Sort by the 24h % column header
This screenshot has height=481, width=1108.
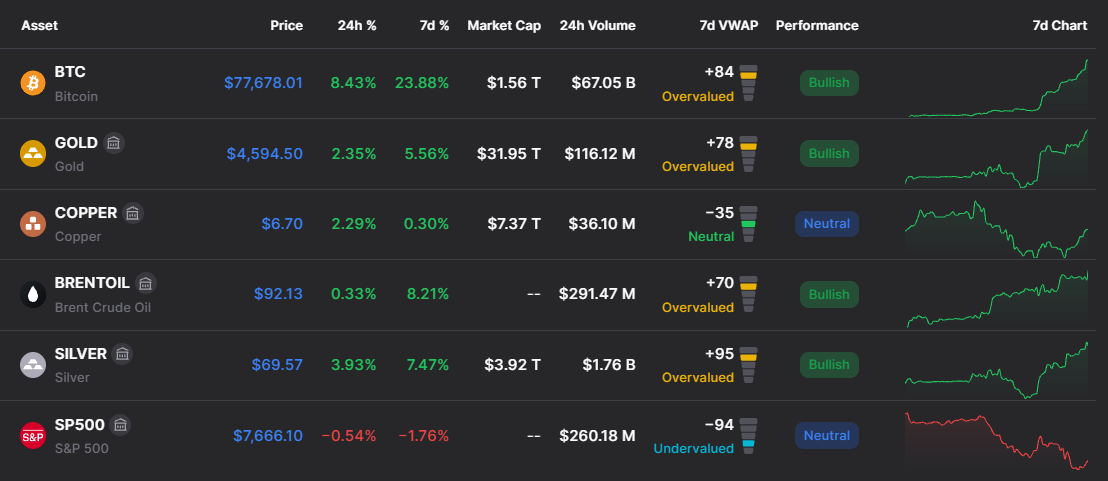tap(357, 25)
